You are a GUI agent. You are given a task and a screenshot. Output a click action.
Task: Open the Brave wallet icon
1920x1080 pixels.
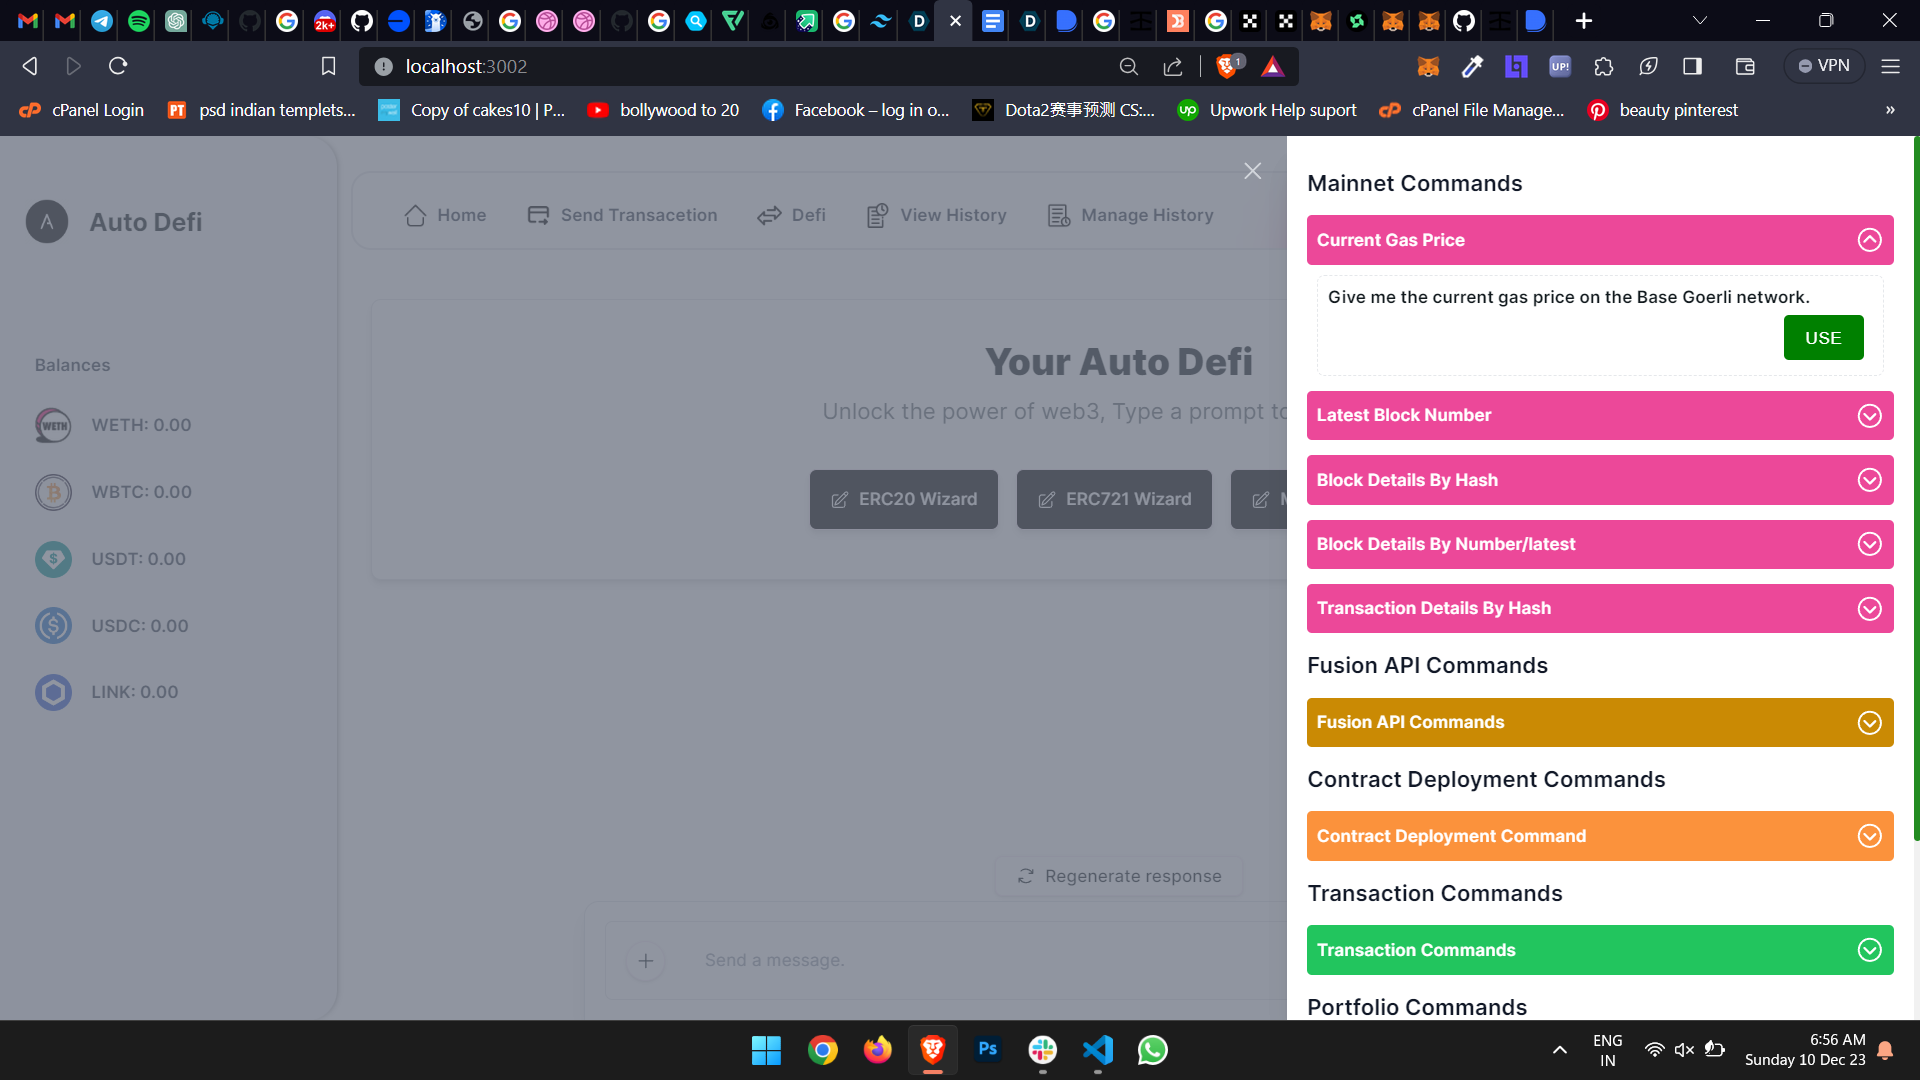coord(1745,66)
